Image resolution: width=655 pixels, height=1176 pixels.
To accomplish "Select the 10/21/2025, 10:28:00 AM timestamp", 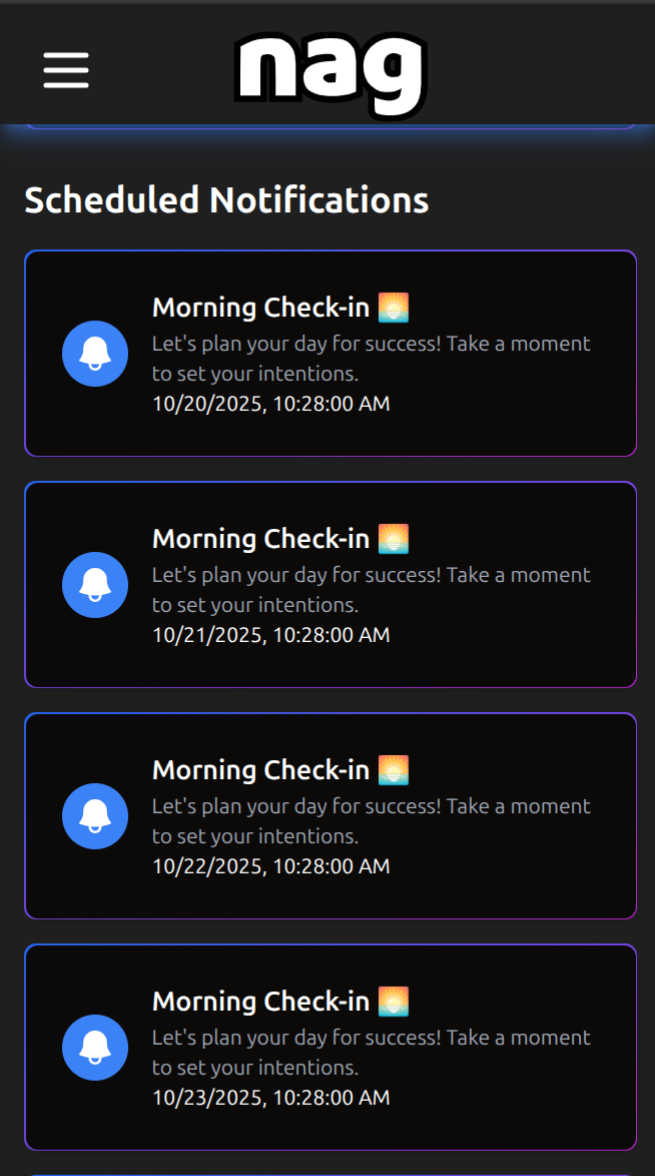I will (x=271, y=635).
